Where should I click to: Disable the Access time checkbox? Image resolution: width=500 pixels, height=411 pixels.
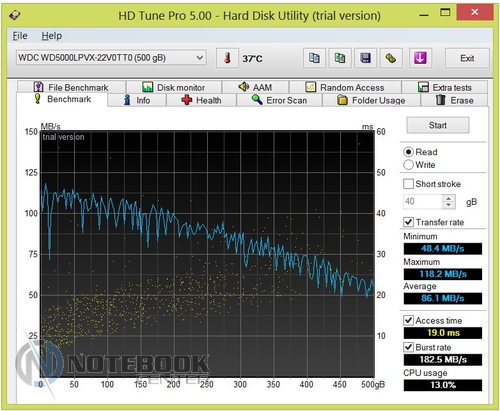tap(408, 320)
